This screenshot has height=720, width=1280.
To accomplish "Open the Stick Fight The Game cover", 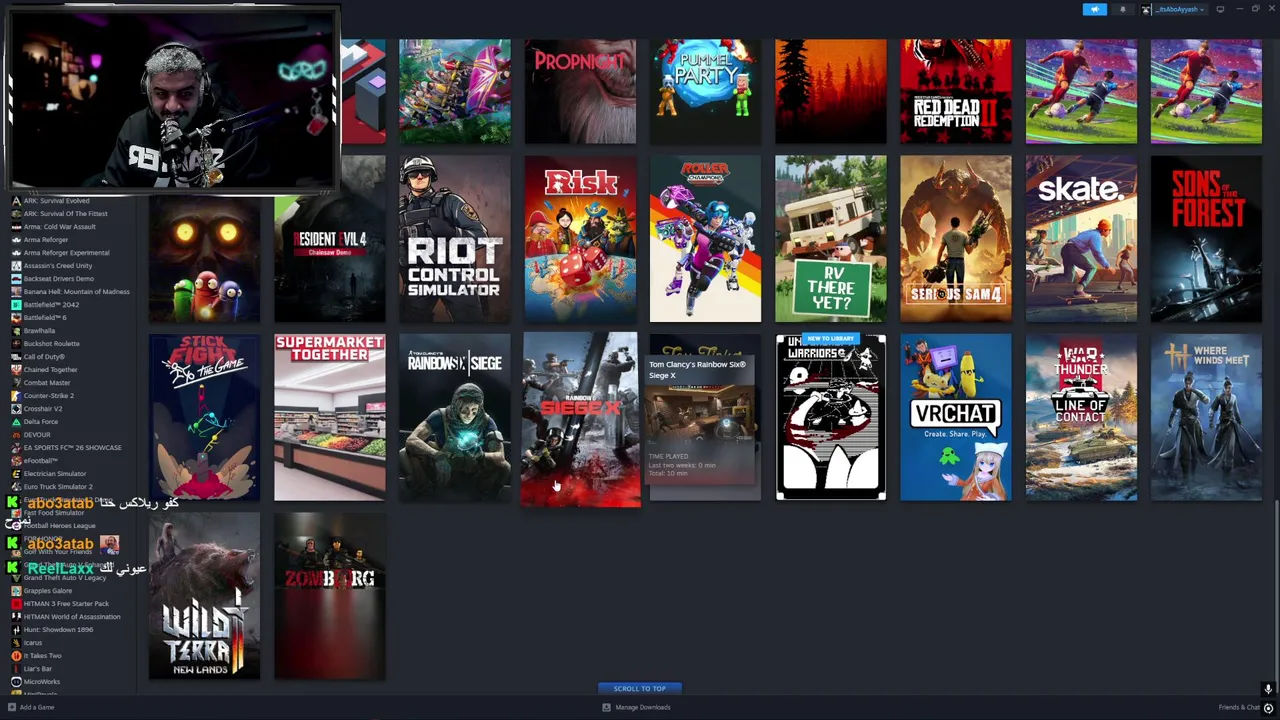I will tap(204, 417).
